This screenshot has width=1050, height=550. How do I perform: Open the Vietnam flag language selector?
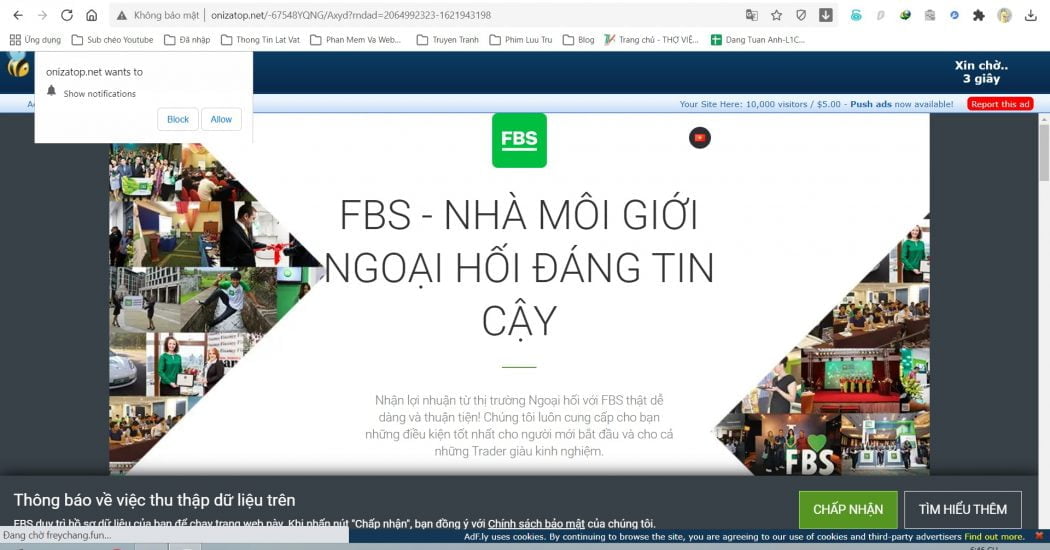pos(700,138)
